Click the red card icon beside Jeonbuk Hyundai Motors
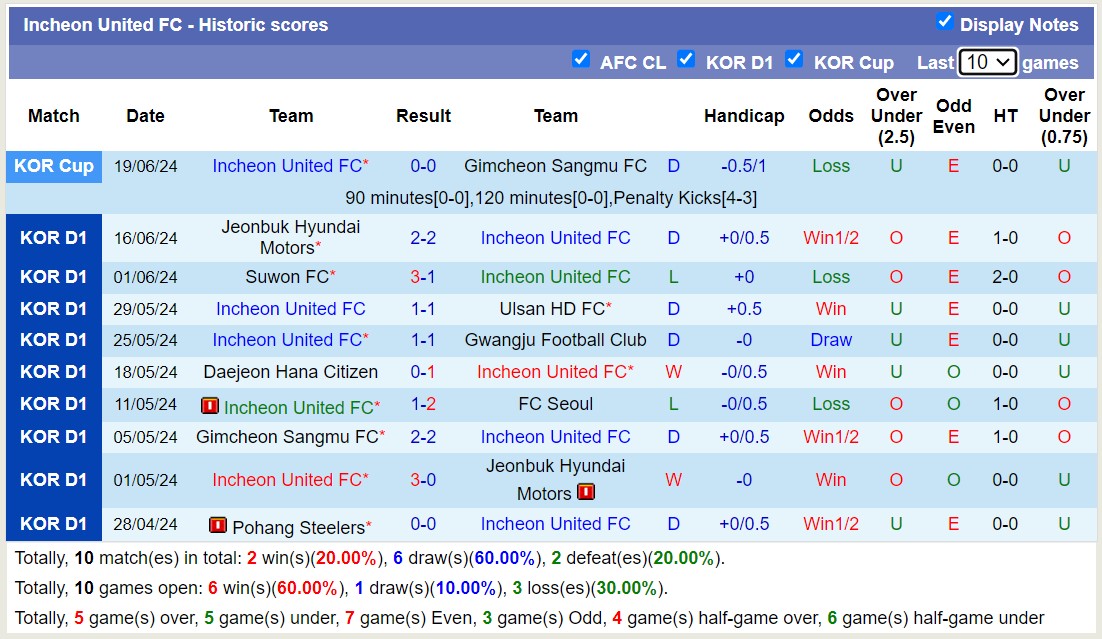This screenshot has height=639, width=1102. (585, 492)
